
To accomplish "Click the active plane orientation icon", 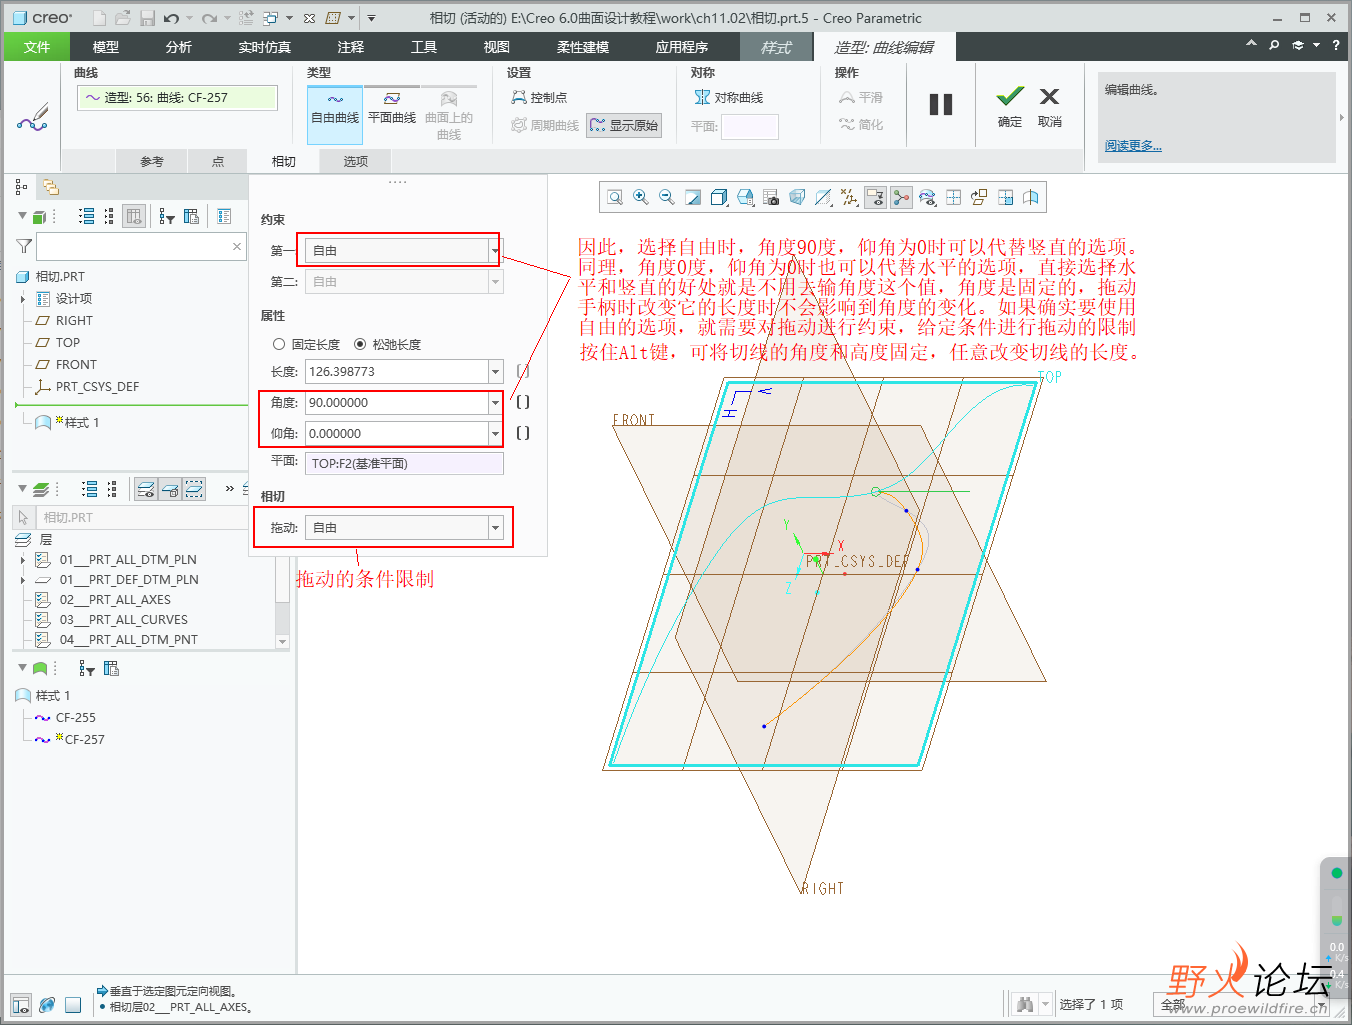I will pyautogui.click(x=979, y=198).
